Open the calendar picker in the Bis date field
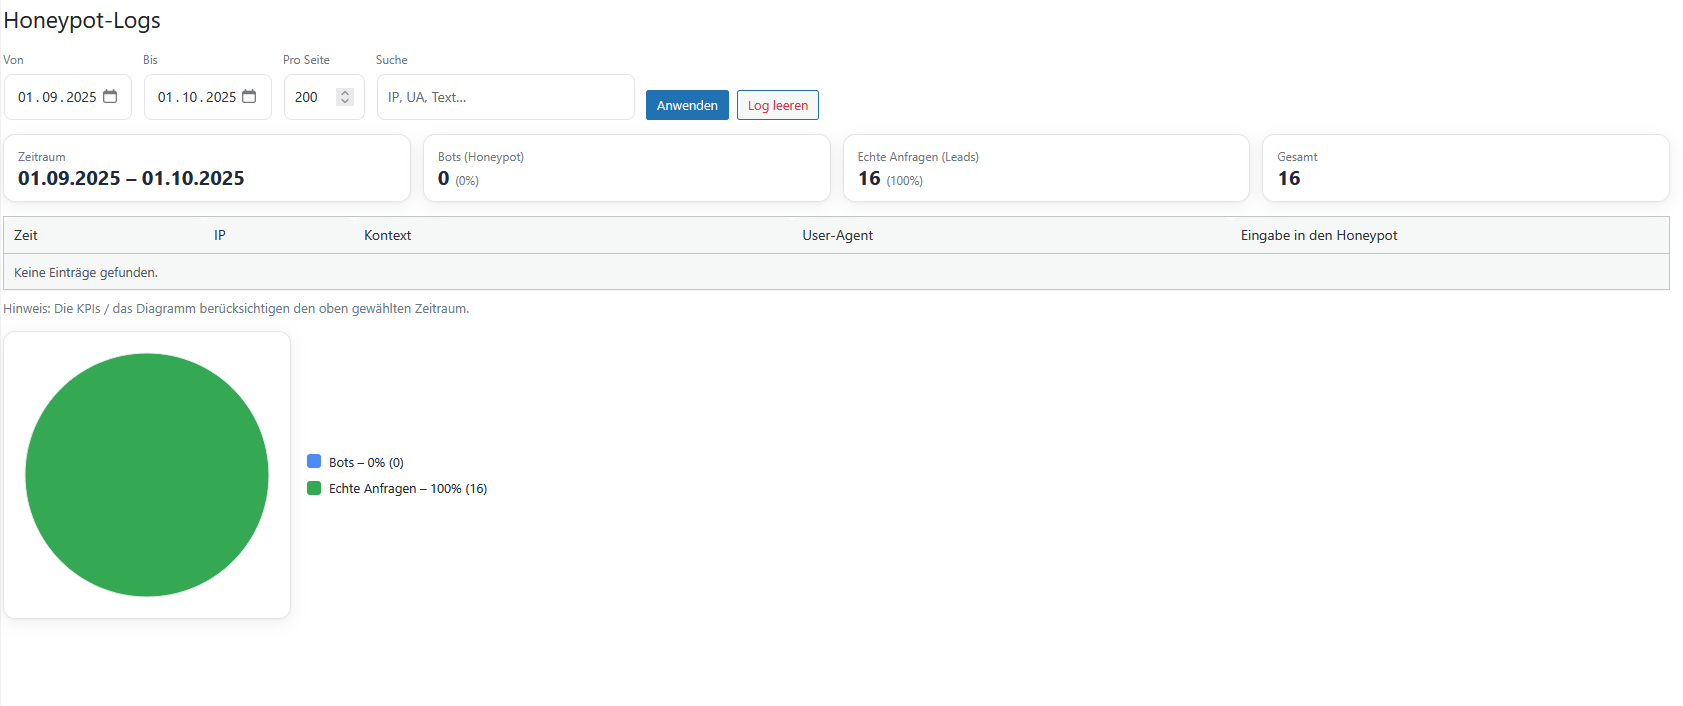This screenshot has width=1683, height=706. click(x=249, y=97)
